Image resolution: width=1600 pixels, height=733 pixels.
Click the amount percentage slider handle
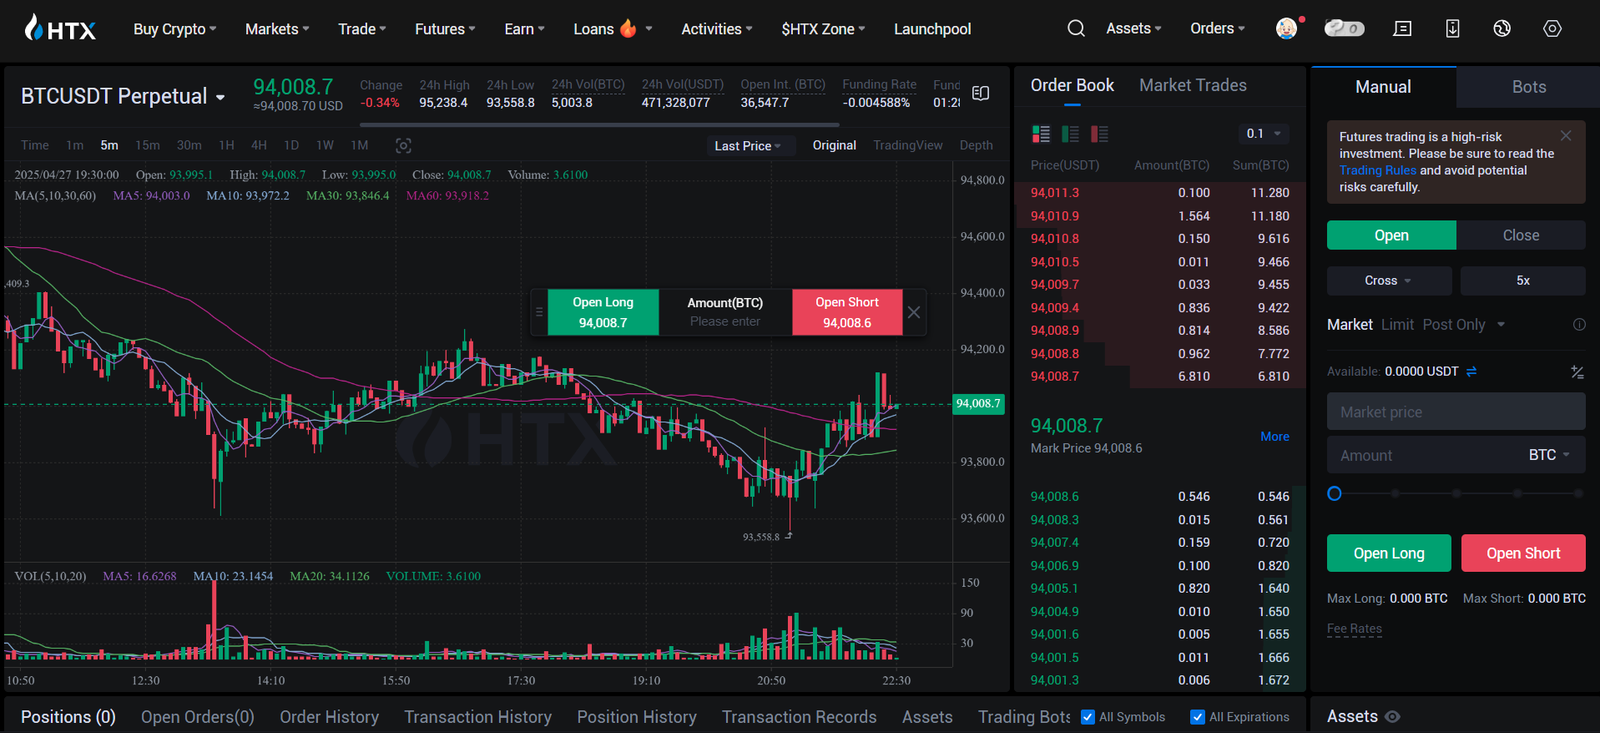click(x=1334, y=493)
